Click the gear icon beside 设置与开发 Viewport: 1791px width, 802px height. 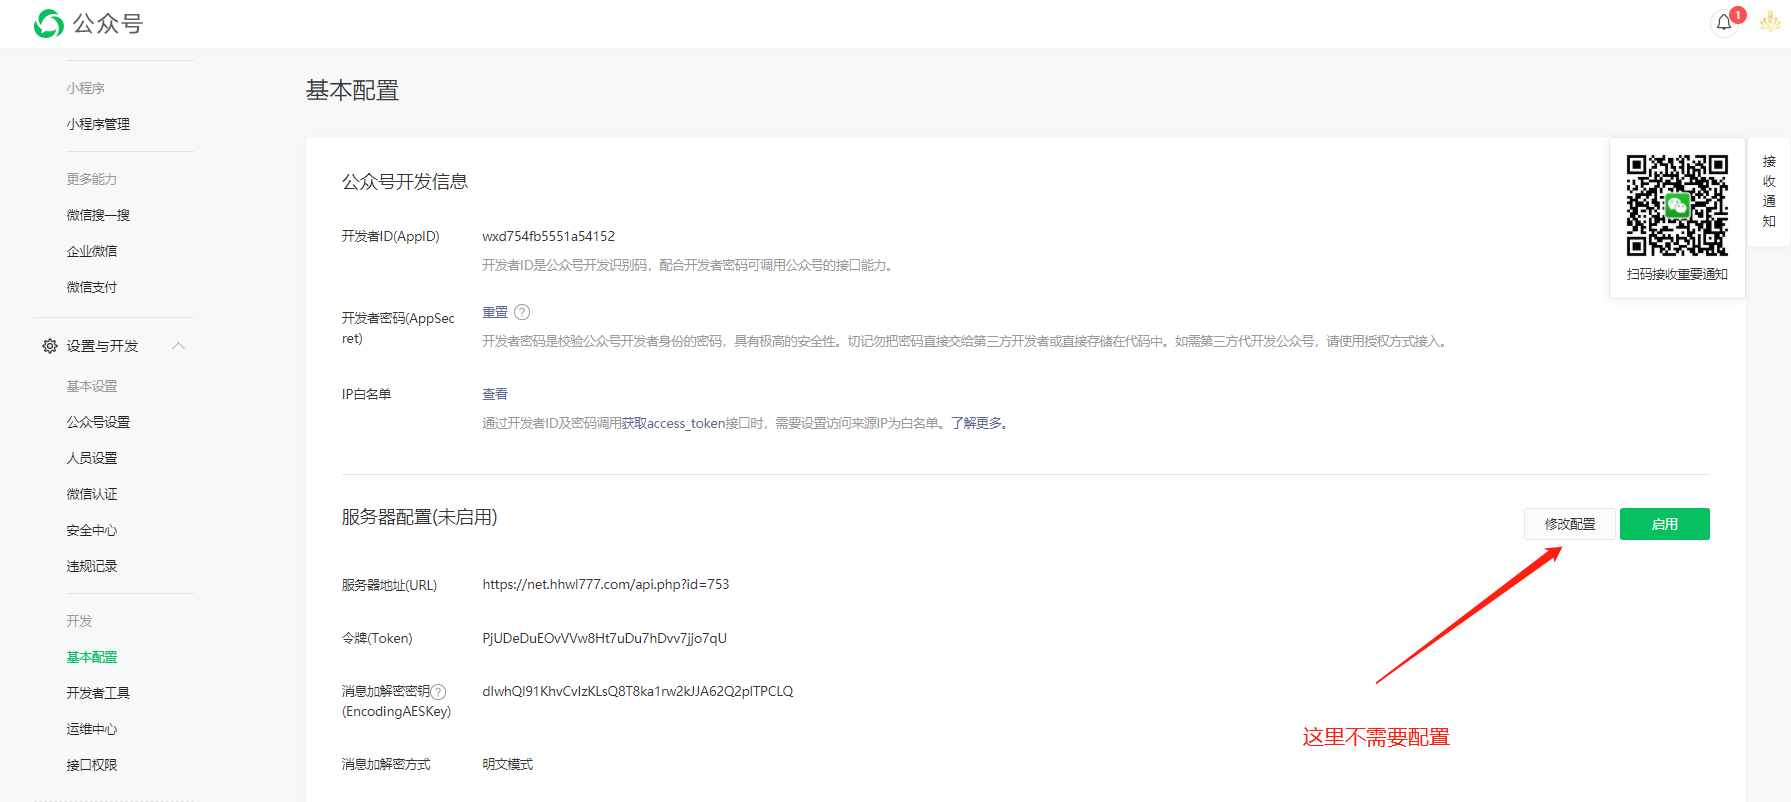point(50,346)
